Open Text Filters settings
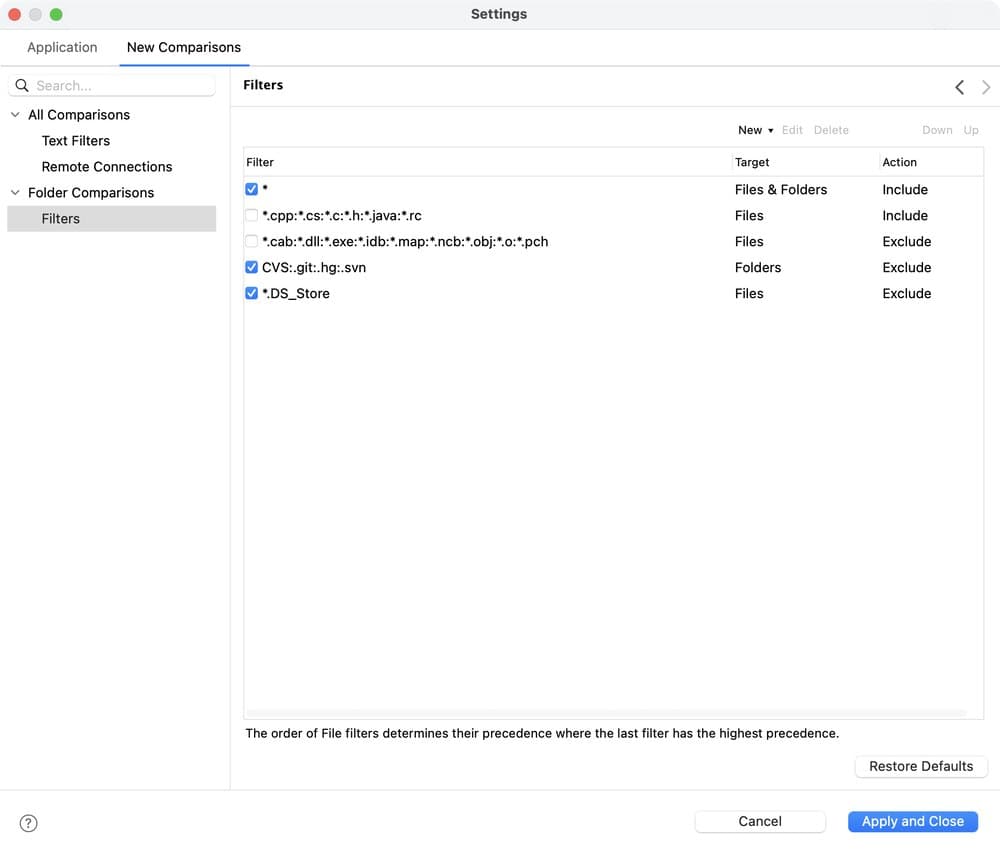Viewport: 1000px width, 854px height. tap(76, 141)
